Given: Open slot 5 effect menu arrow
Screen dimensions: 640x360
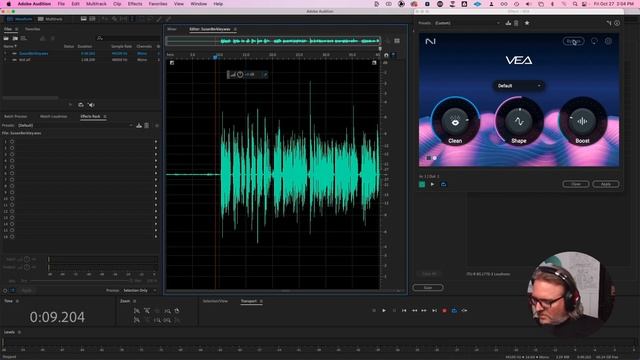Looking at the screenshot, I should [156, 167].
